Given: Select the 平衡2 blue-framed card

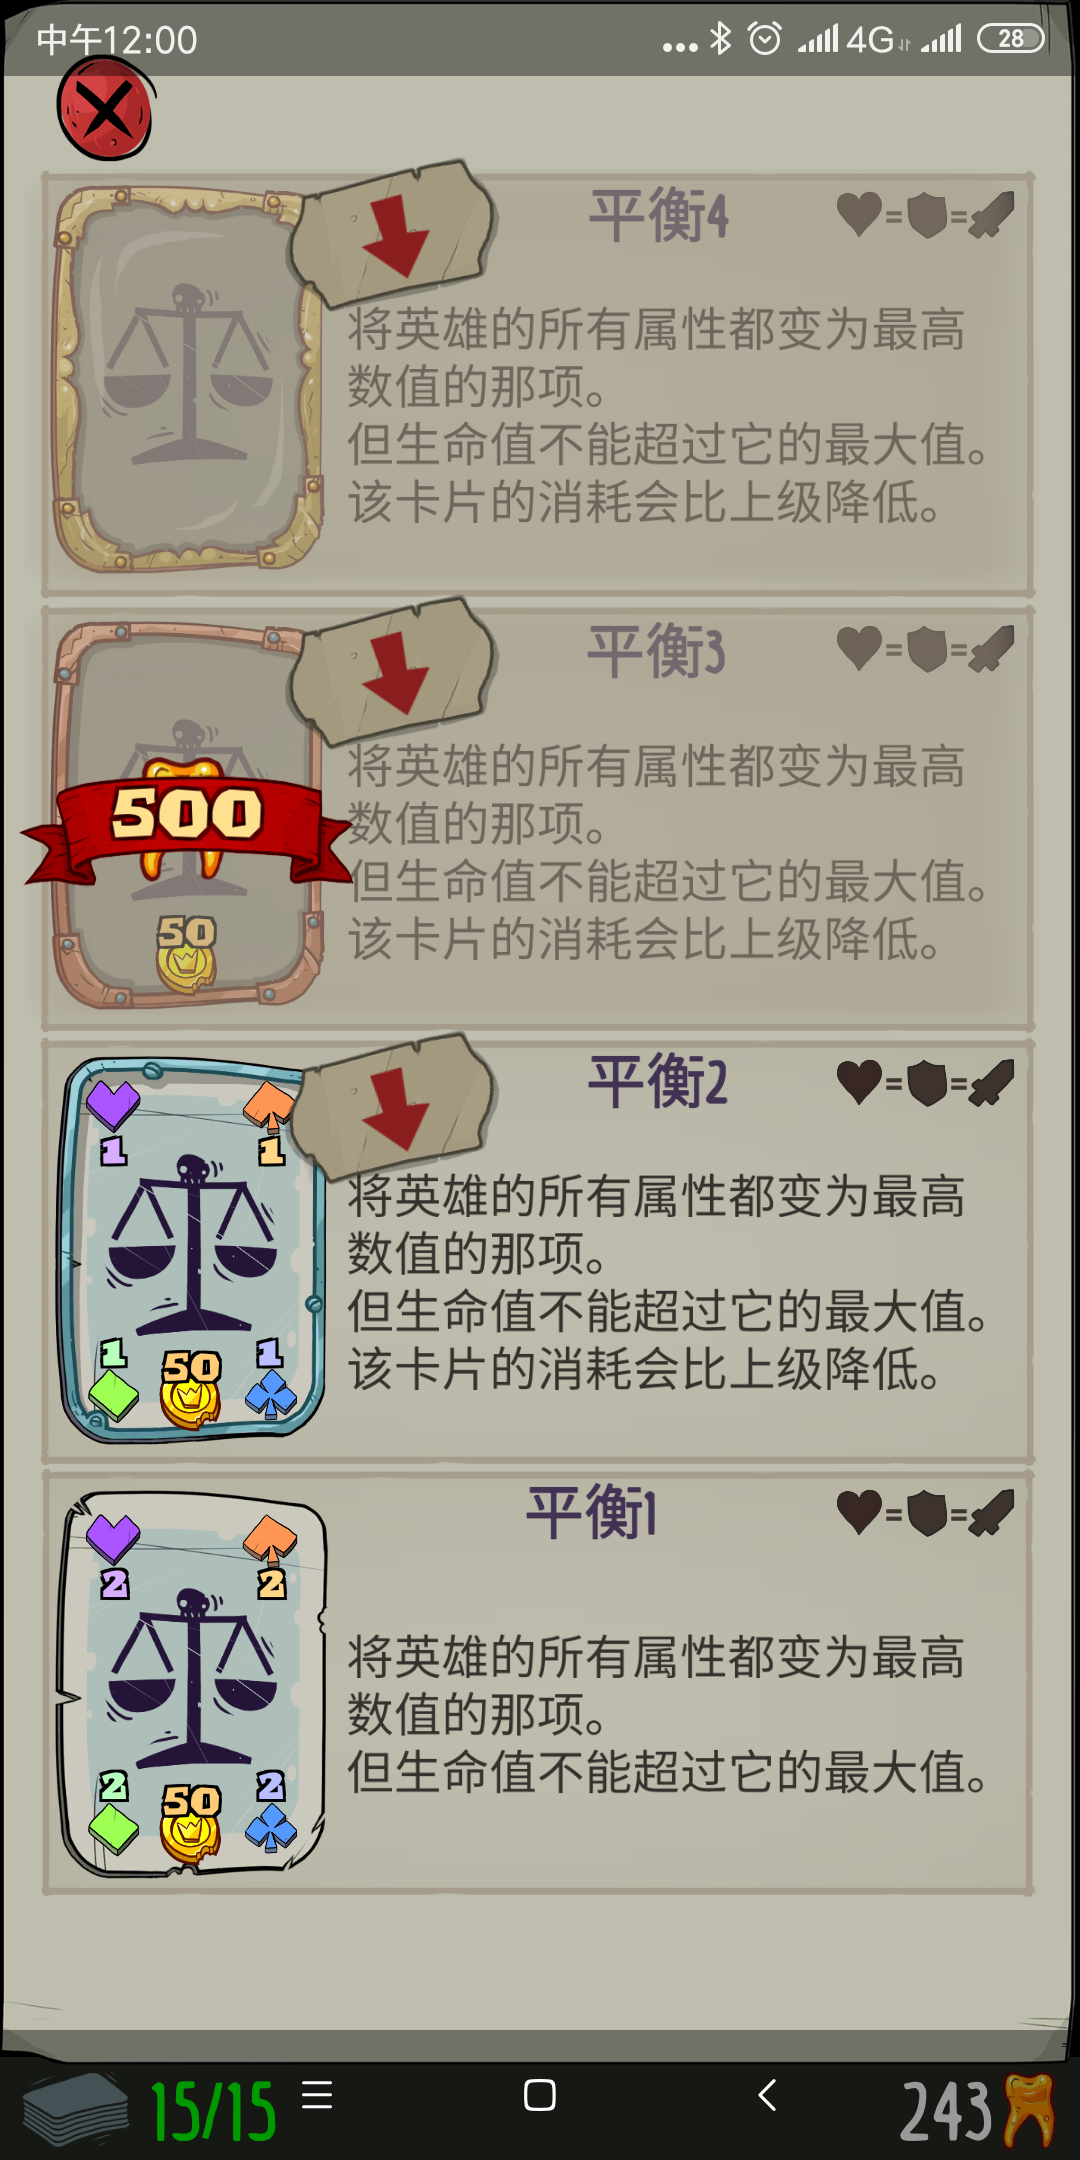Looking at the screenshot, I should (x=192, y=1250).
